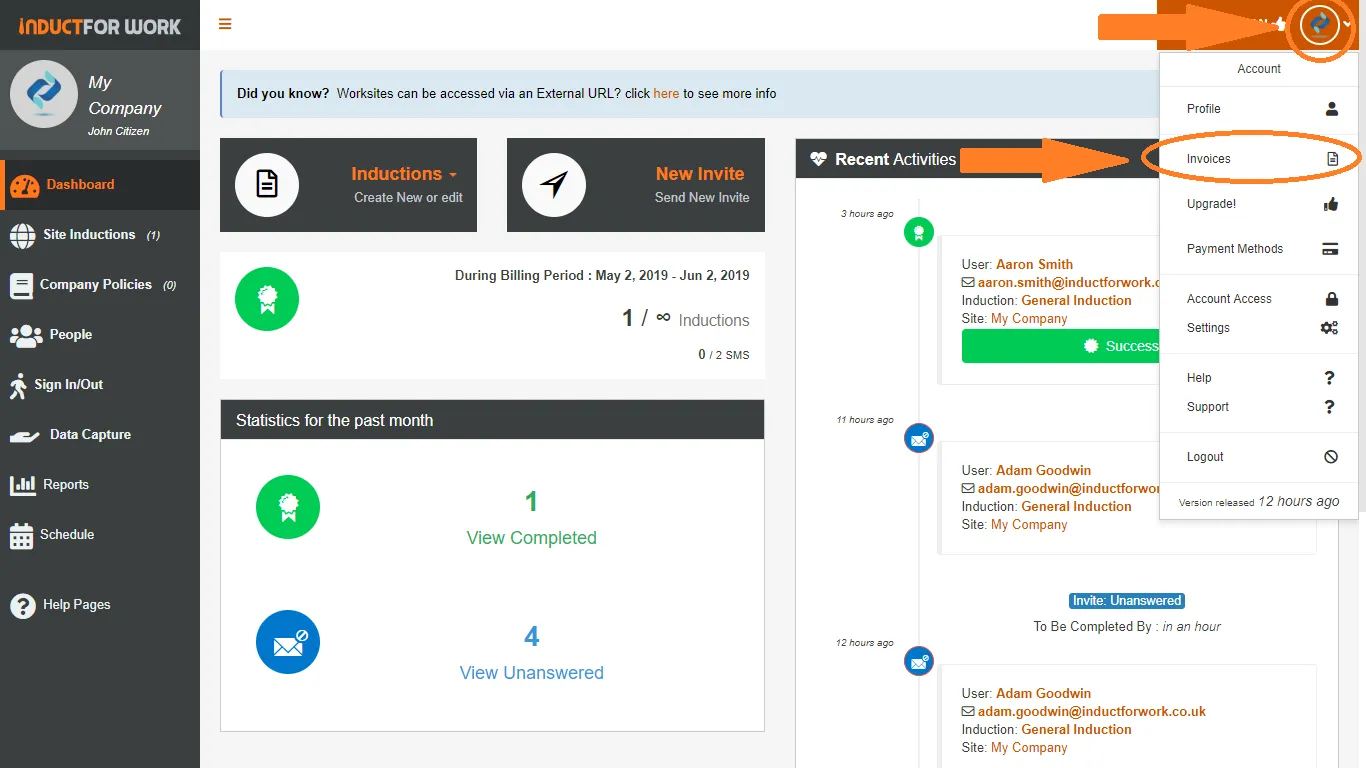Click the Dashboard gauge icon
This screenshot has width=1366, height=768.
click(25, 185)
